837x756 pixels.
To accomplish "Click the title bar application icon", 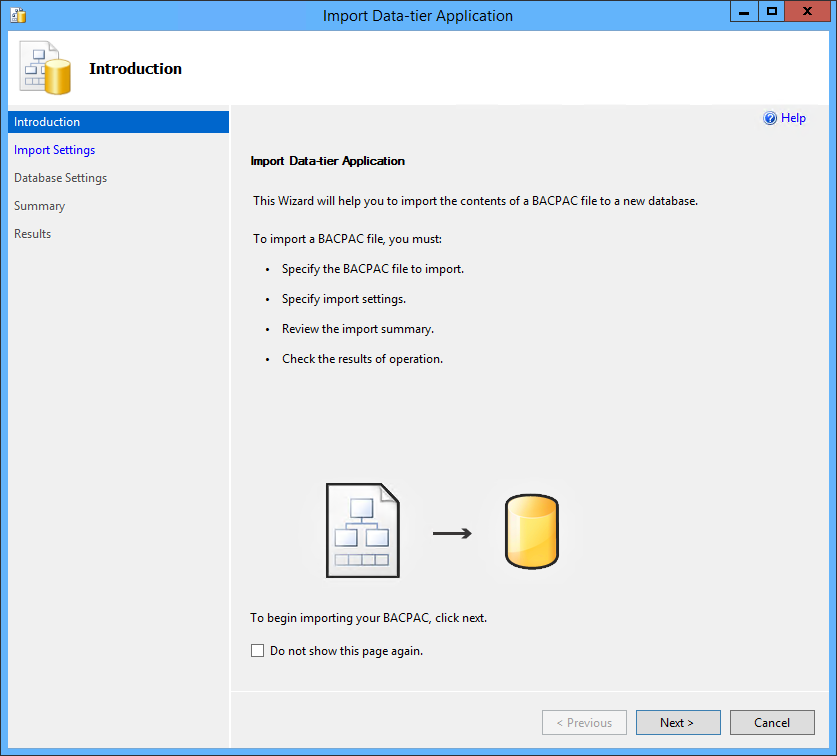I will pyautogui.click(x=18, y=15).
